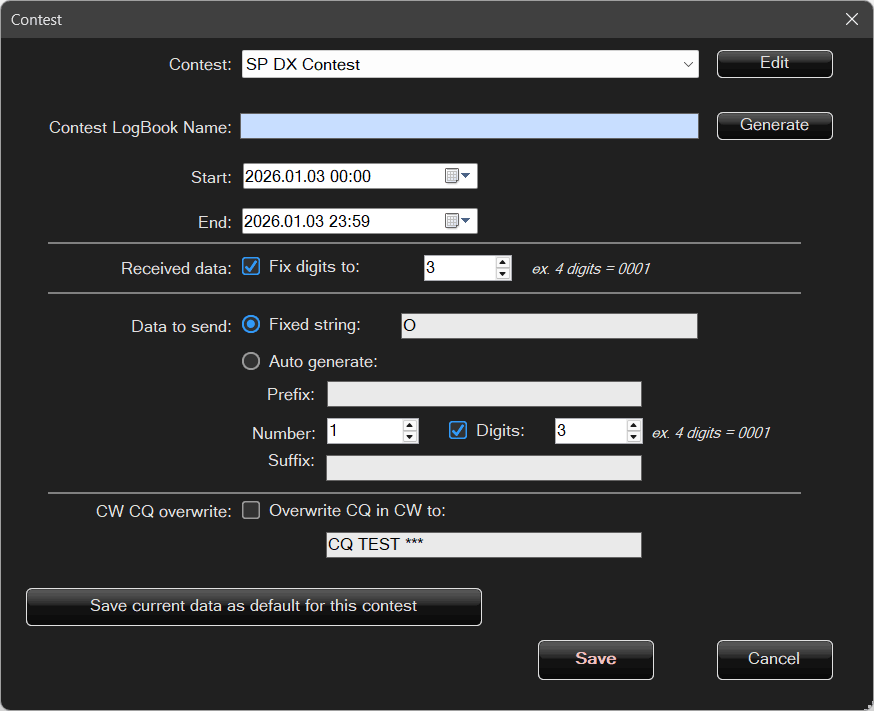Decrement the auto generate Number value
Viewport: 874px width, 711px height.
click(x=409, y=437)
